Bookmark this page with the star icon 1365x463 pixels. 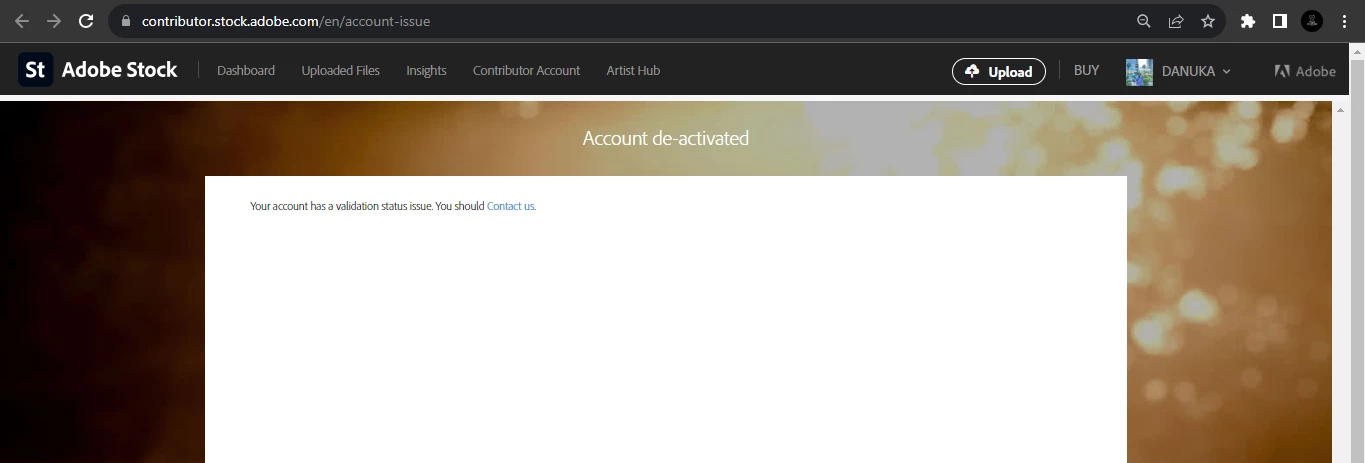click(x=1208, y=21)
